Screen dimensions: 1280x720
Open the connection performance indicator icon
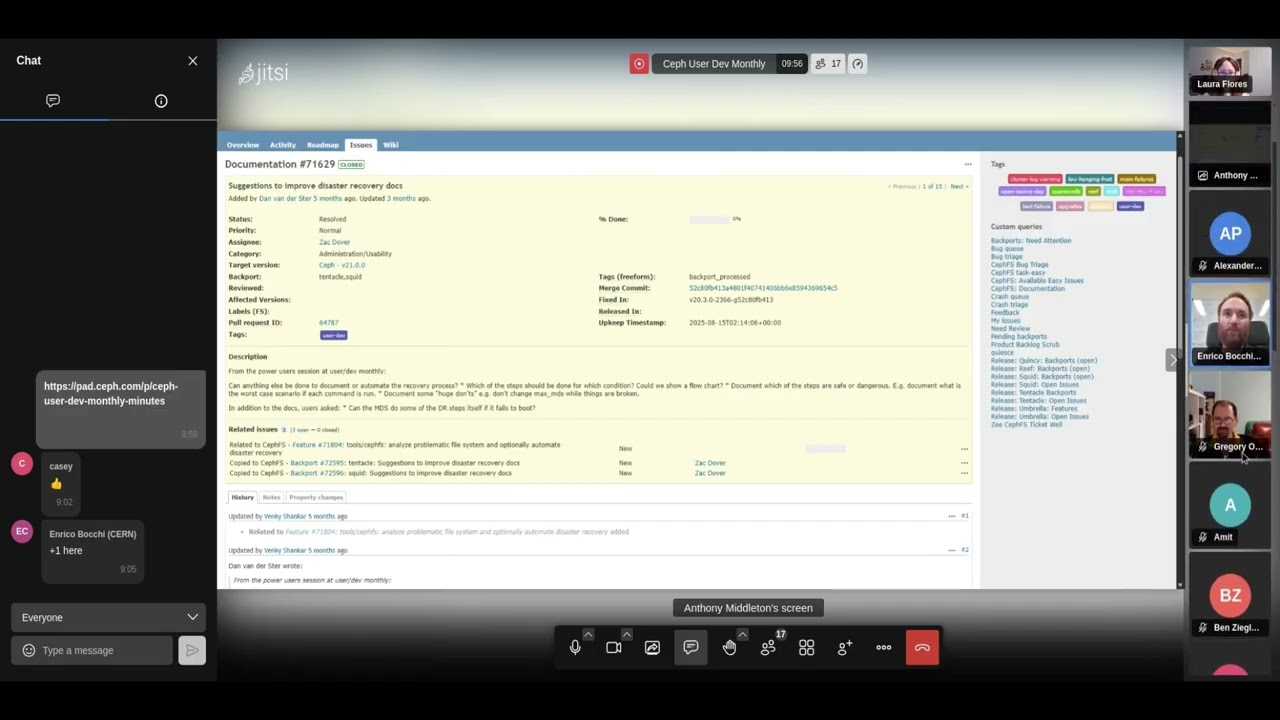coord(857,64)
